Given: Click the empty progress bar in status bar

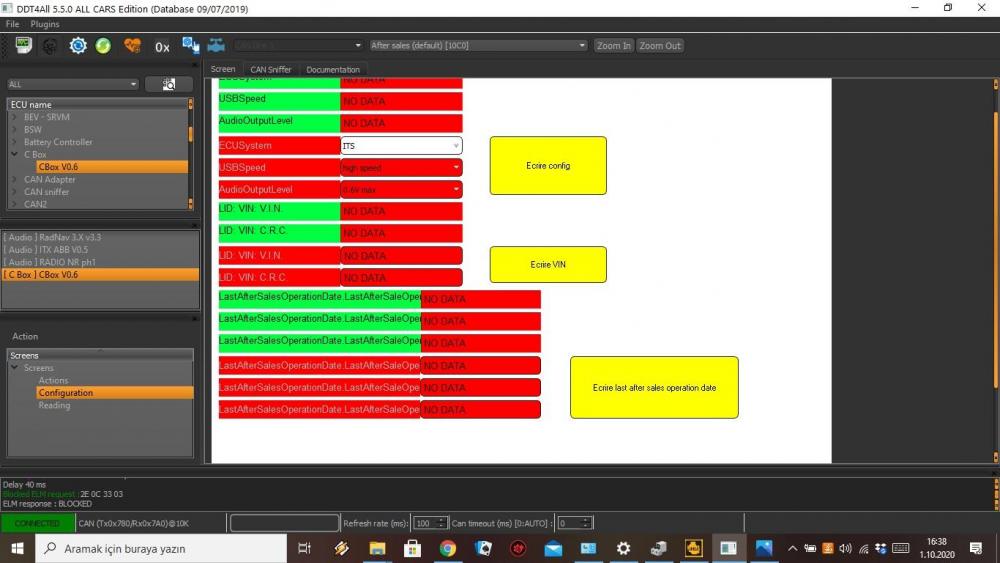Looking at the screenshot, I should pyautogui.click(x=284, y=523).
